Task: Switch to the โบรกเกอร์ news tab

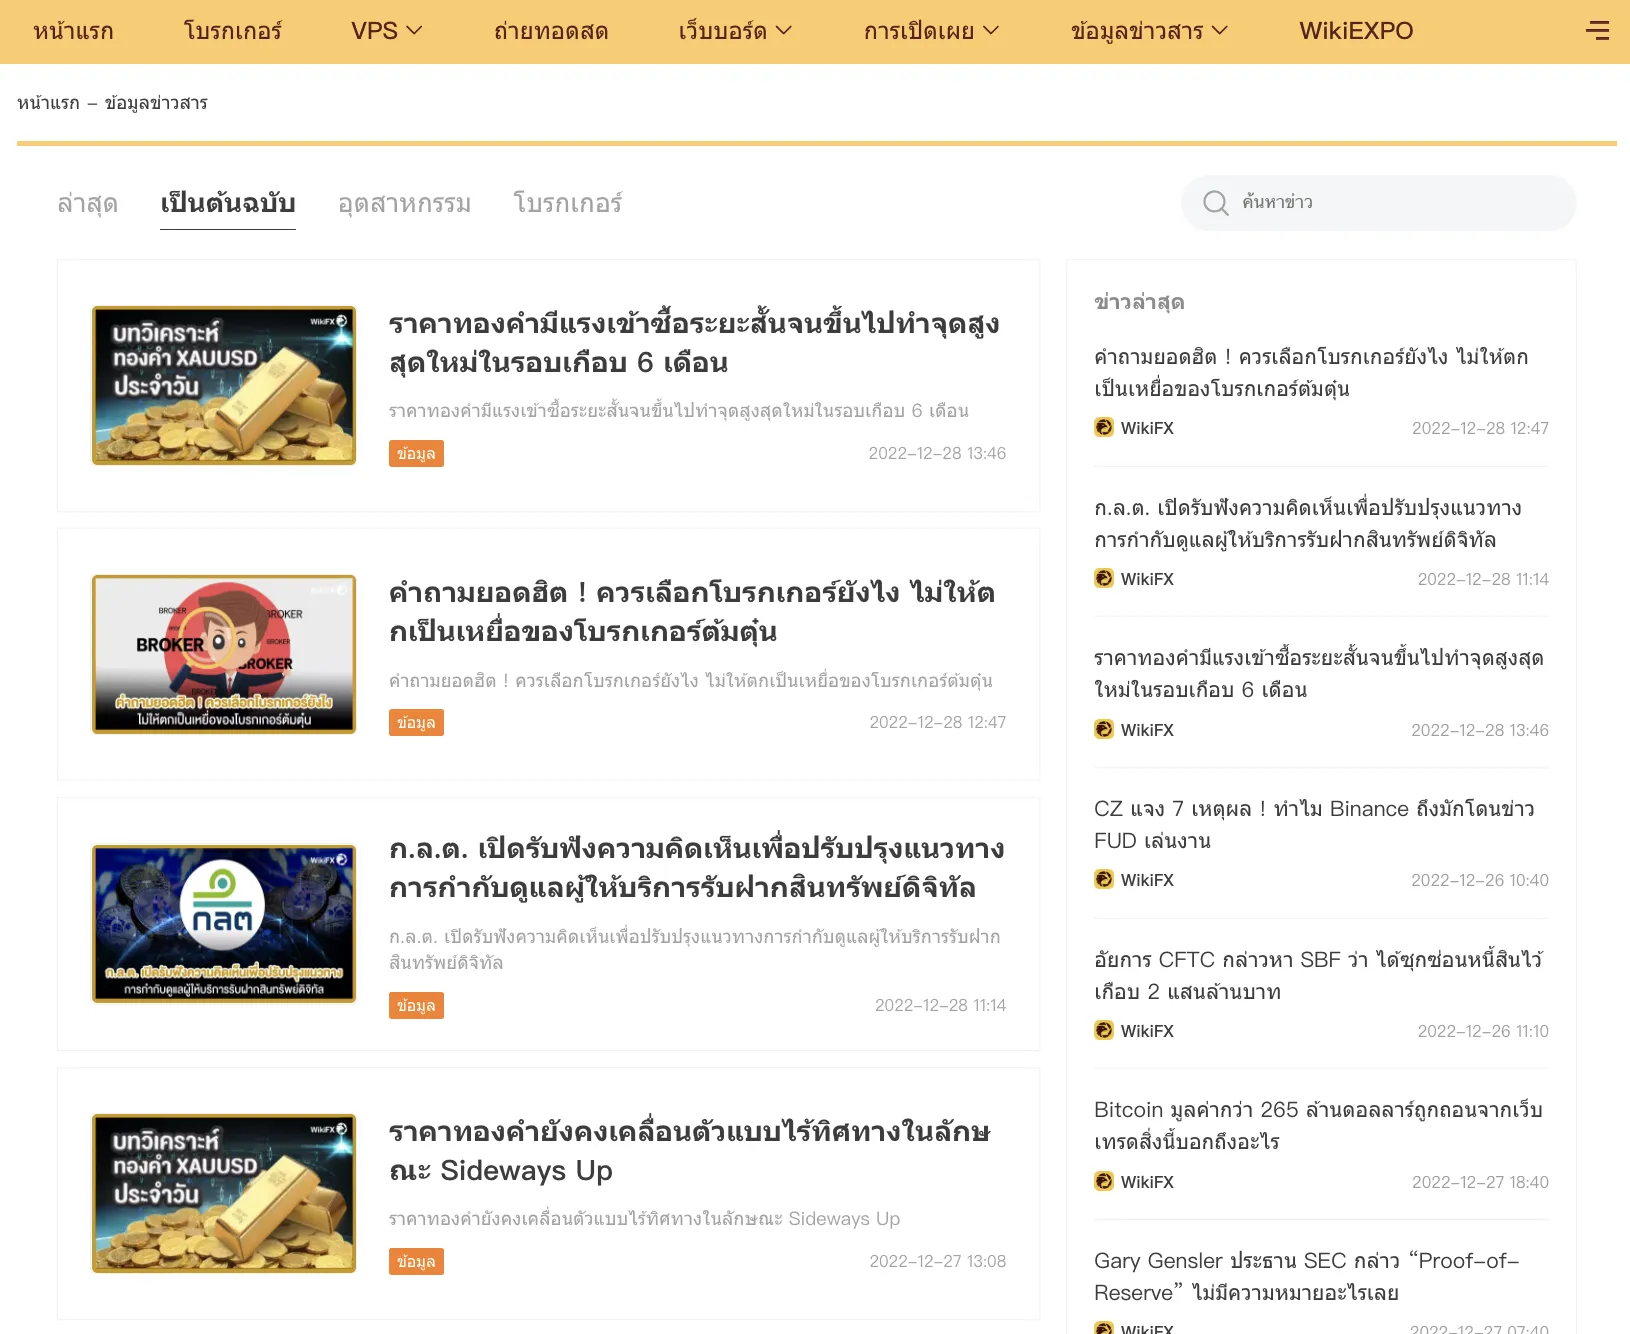Action: coord(568,203)
